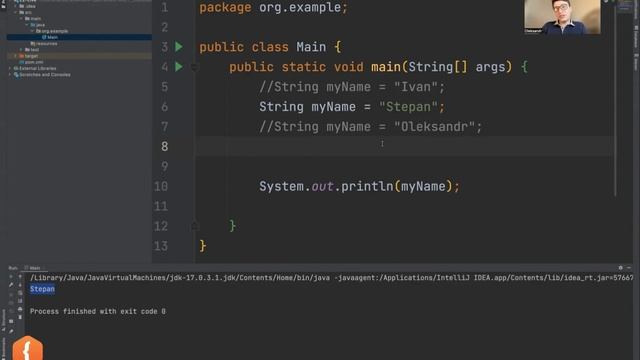Click the presenter webcam thumbnail
The width and height of the screenshot is (640, 360).
tap(562, 17)
